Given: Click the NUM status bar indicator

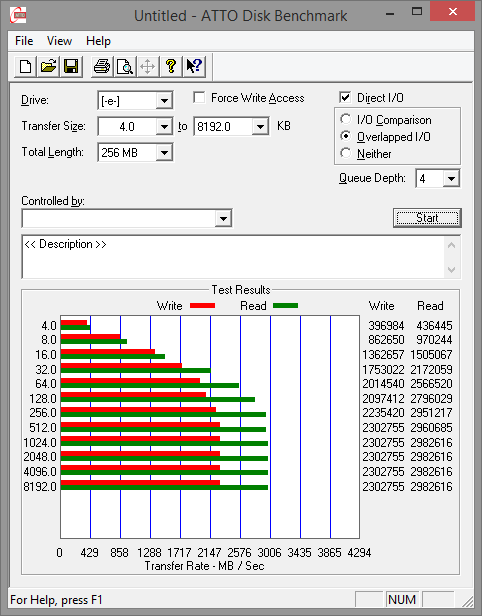Looking at the screenshot, I should pos(402,600).
